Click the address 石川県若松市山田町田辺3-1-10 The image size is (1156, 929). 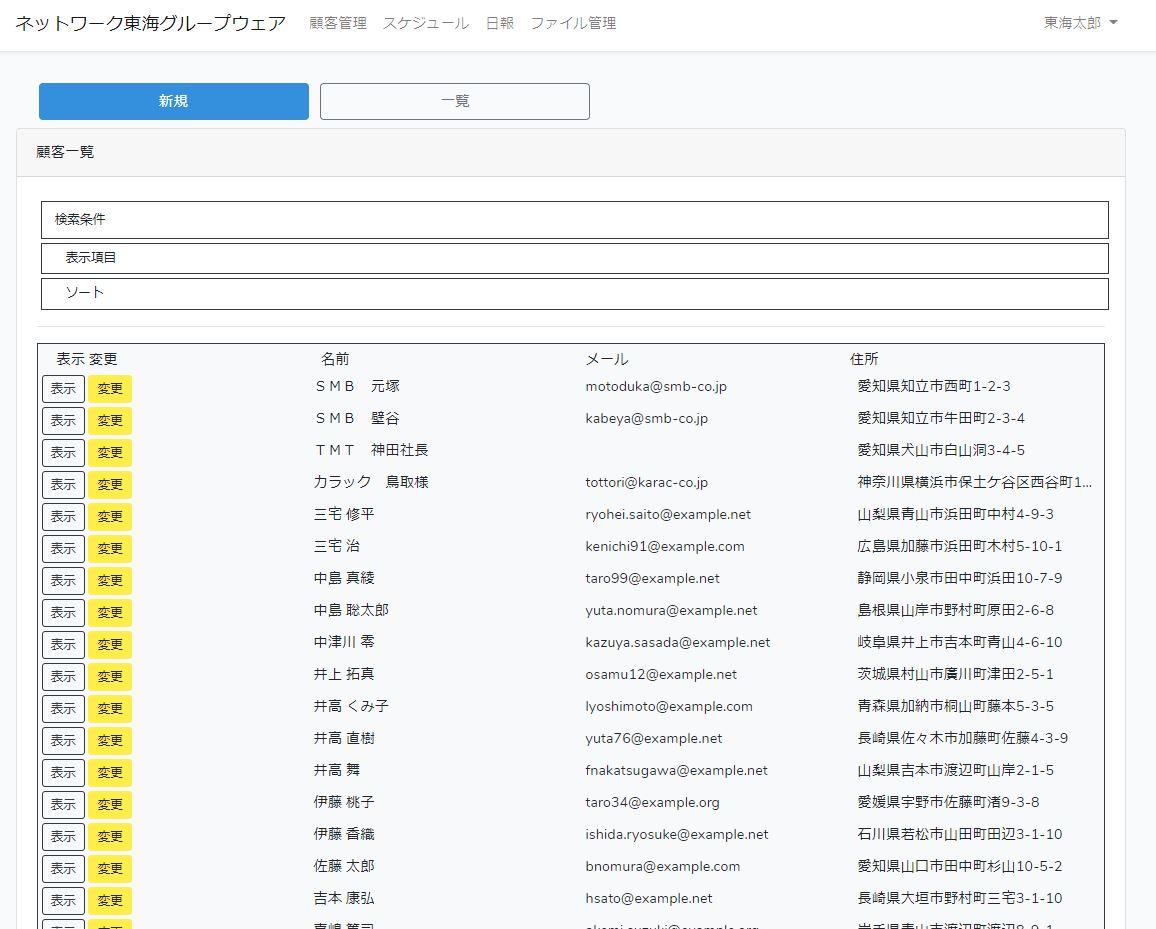[960, 834]
